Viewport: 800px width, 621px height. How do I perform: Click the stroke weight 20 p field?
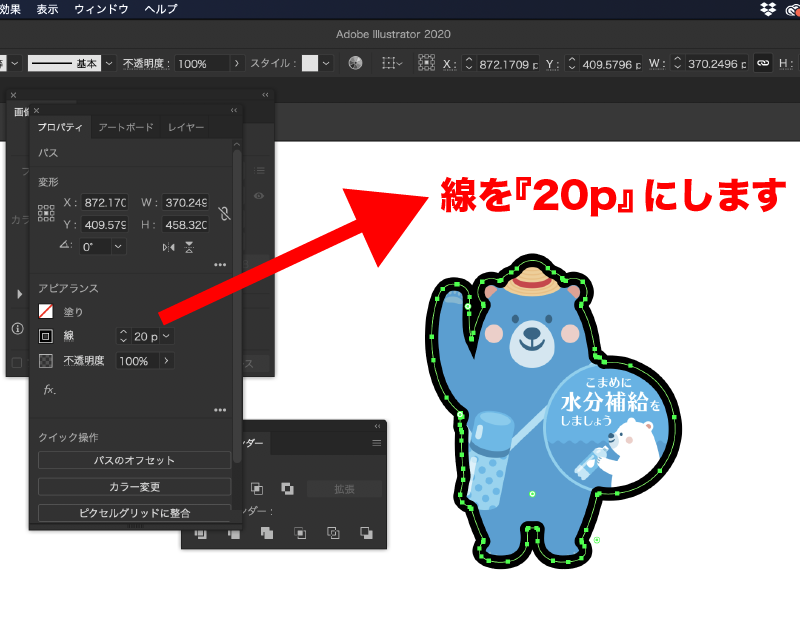pyautogui.click(x=145, y=336)
